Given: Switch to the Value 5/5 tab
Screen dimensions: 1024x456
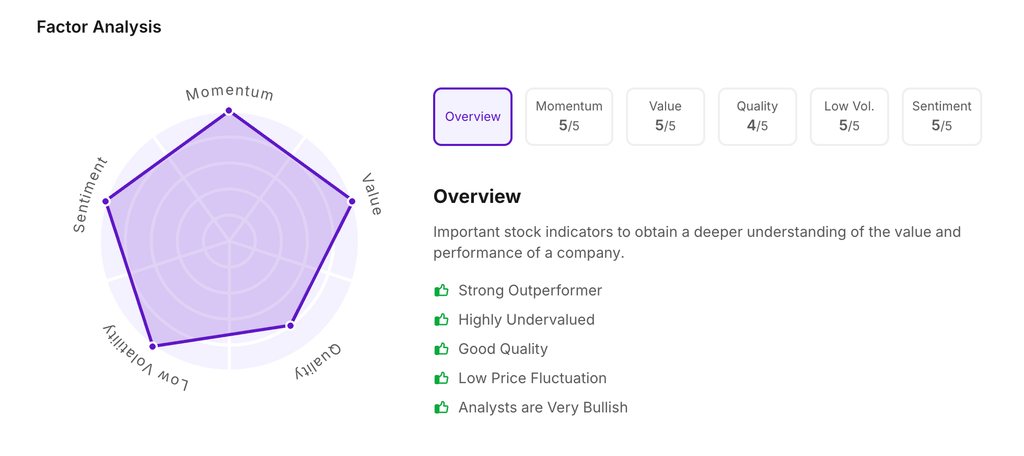Looking at the screenshot, I should tap(665, 117).
